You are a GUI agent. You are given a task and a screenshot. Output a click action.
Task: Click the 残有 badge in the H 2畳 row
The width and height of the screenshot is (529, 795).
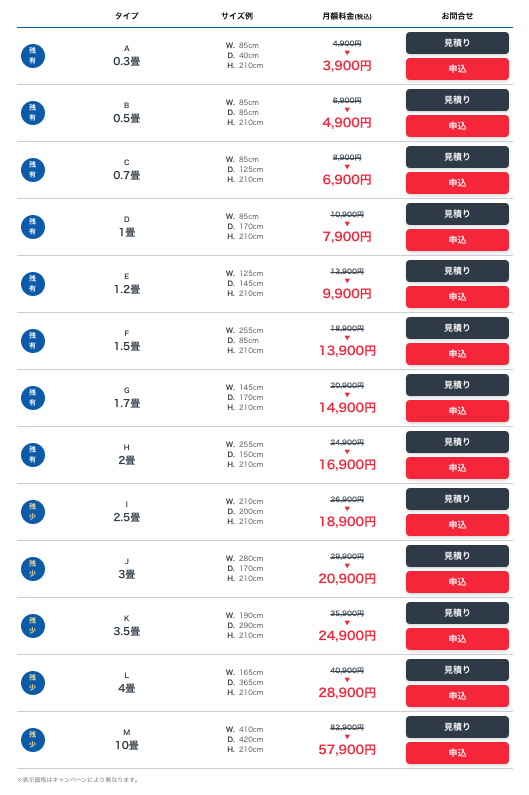(33, 455)
